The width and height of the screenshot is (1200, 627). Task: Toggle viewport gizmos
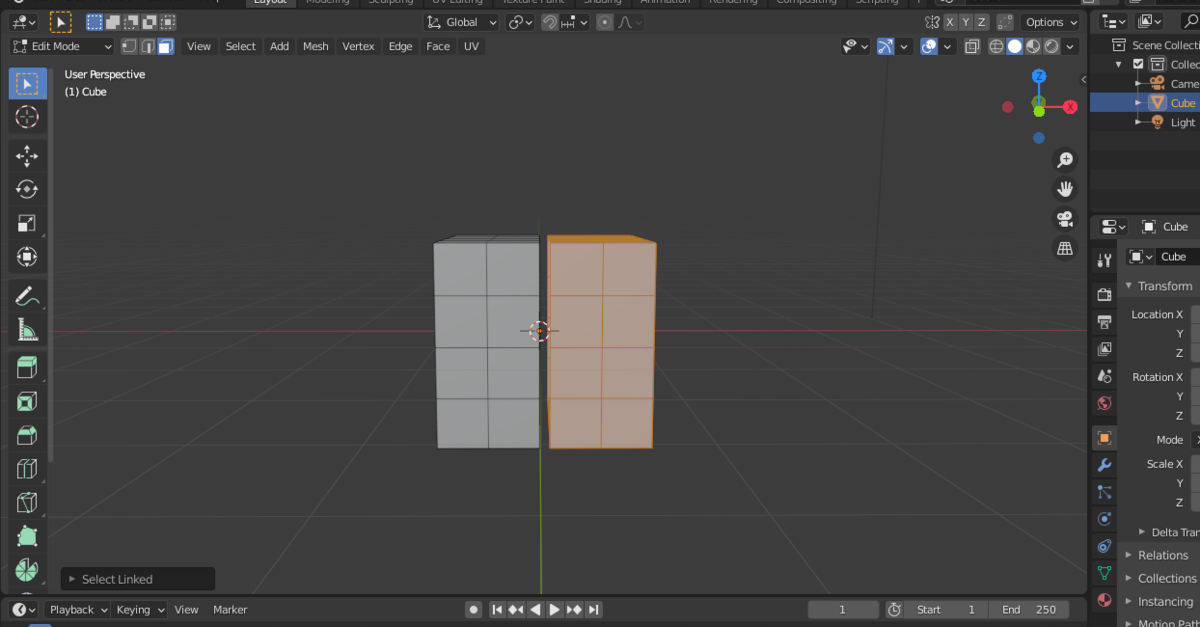885,46
